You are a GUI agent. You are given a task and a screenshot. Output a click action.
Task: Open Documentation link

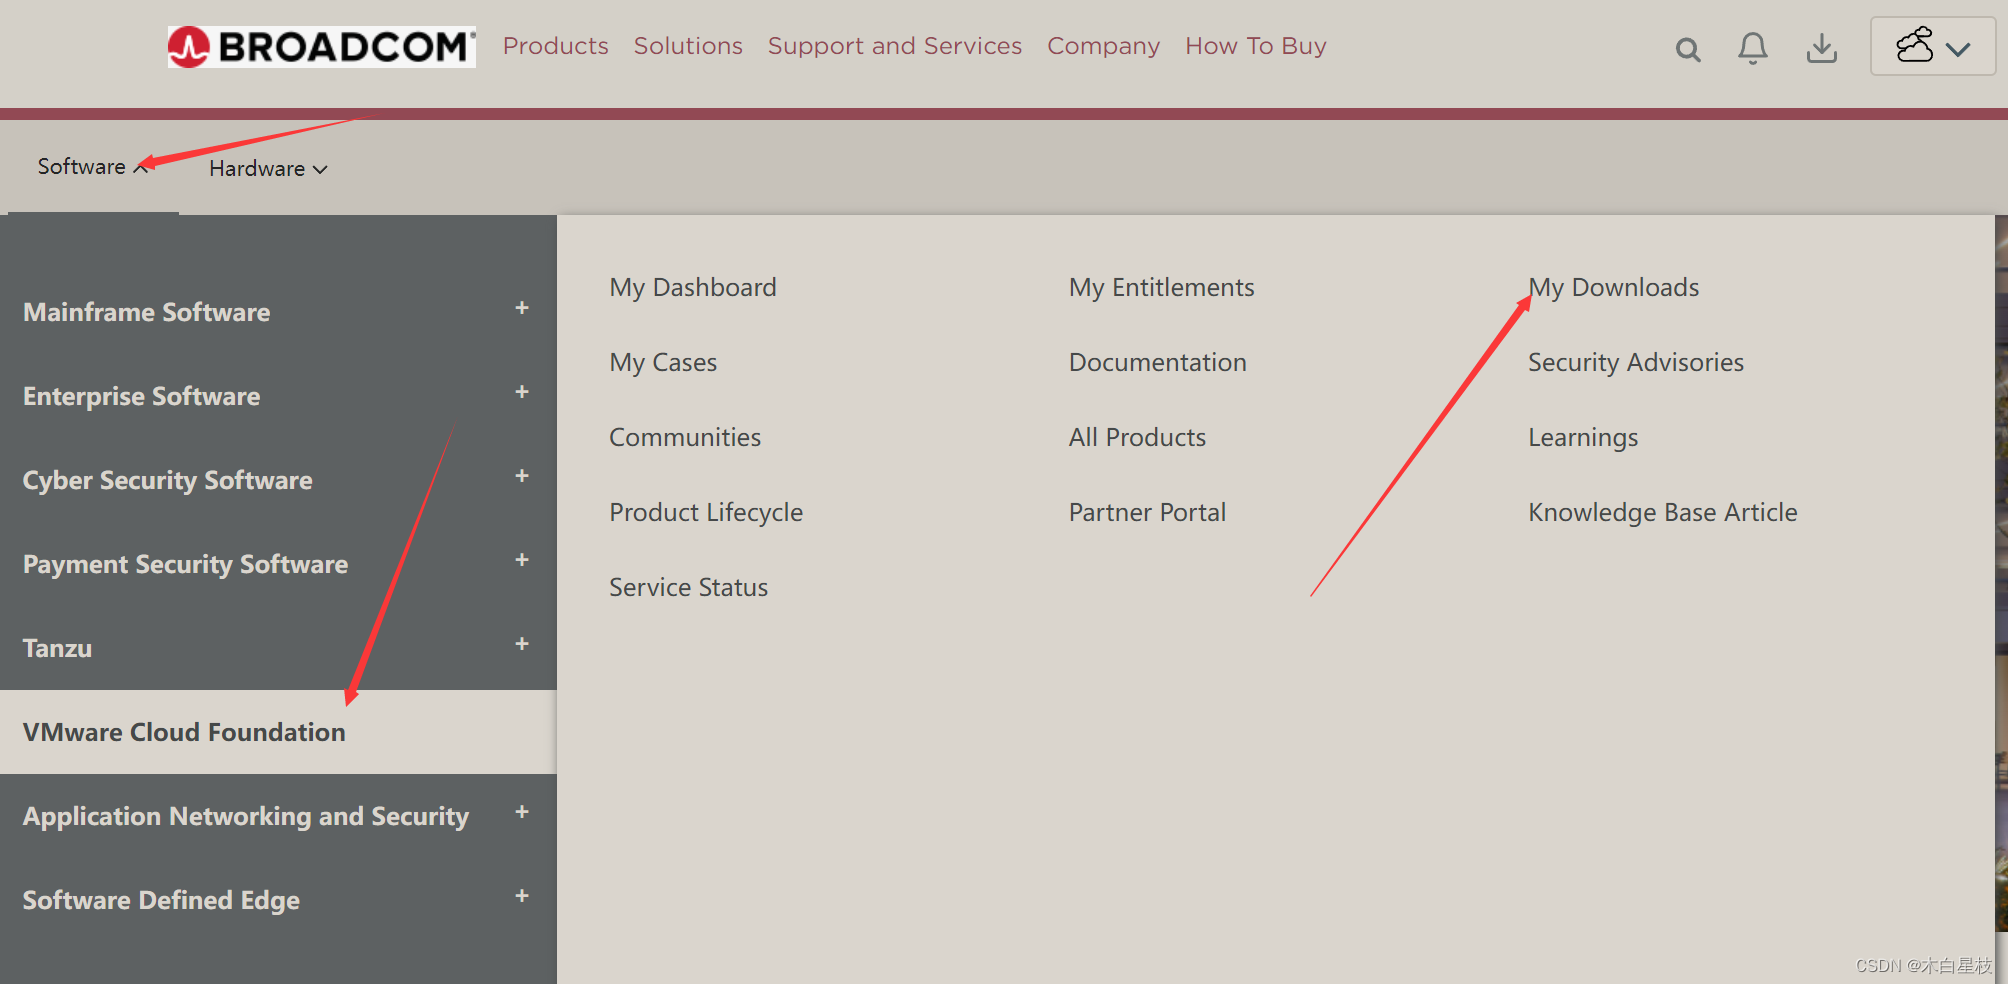pos(1157,362)
